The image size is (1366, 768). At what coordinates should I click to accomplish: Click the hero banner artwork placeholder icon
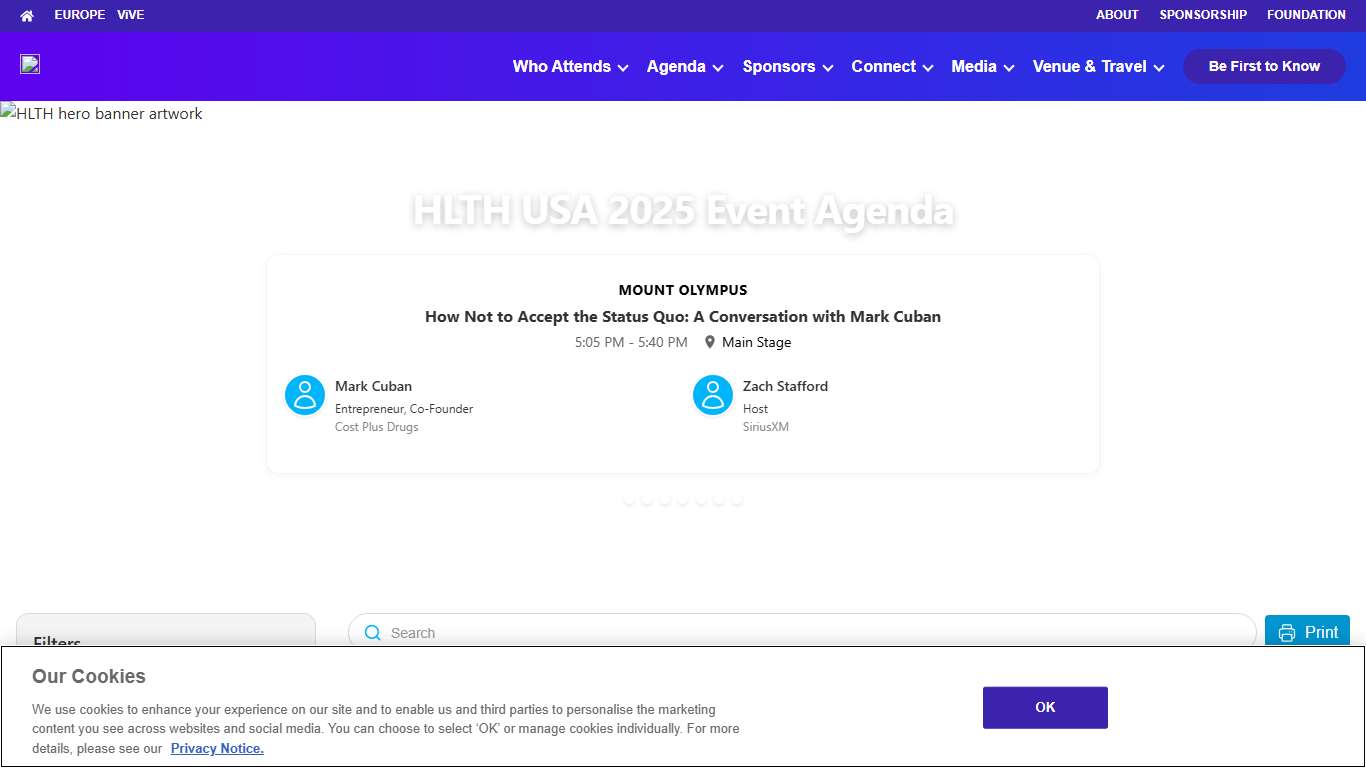pyautogui.click(x=9, y=113)
